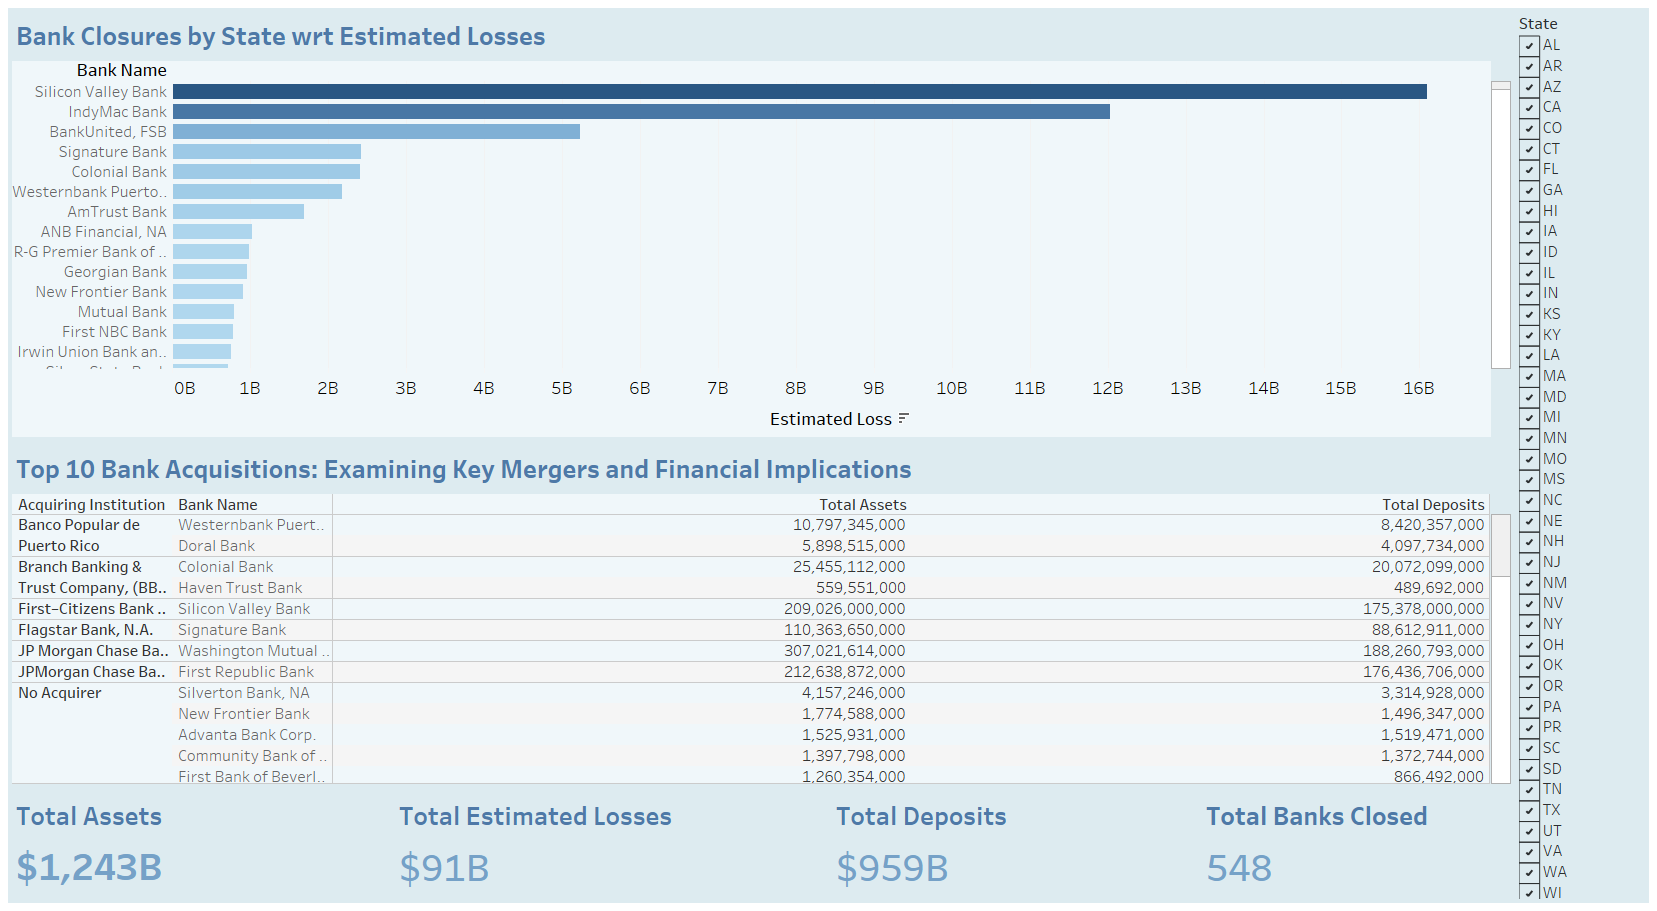Click the sort icon beside Estimated Loss

[x=903, y=419]
